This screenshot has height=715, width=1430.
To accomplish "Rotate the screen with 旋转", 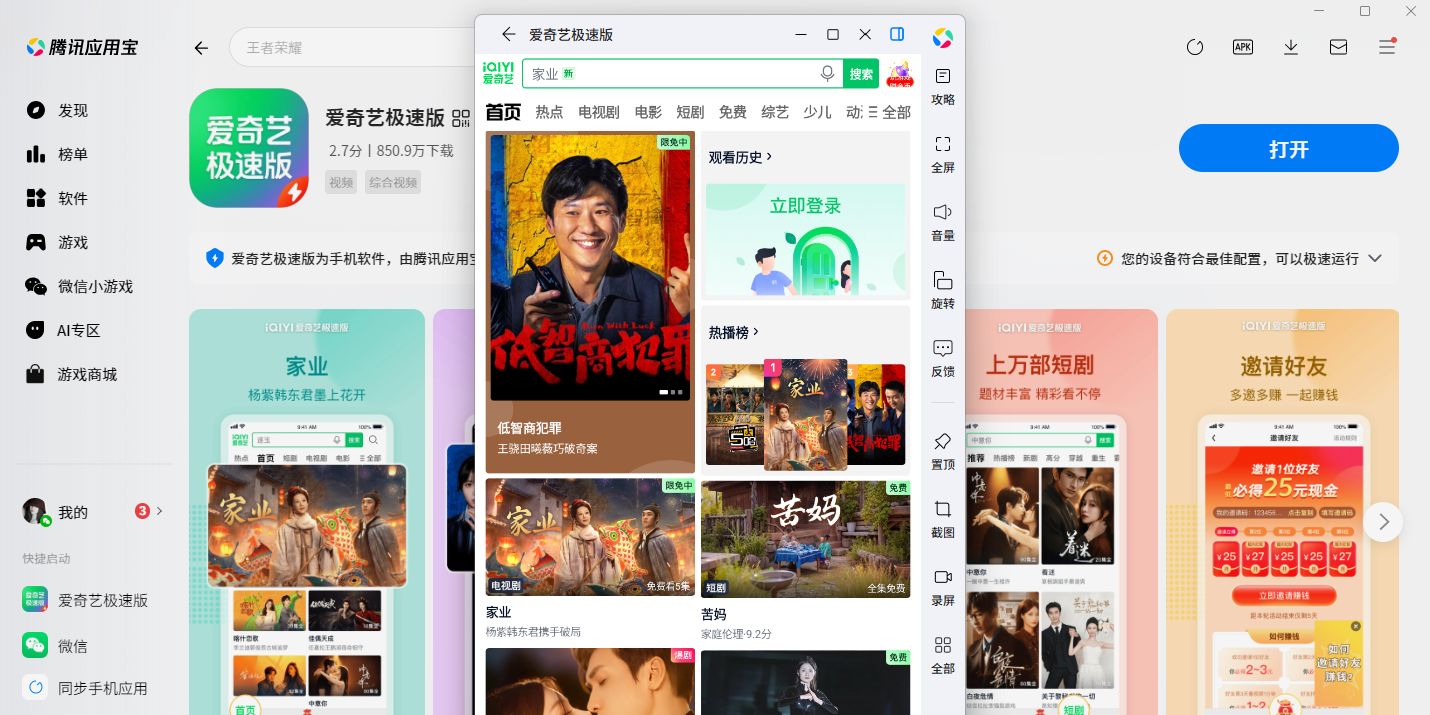I will tap(942, 290).
